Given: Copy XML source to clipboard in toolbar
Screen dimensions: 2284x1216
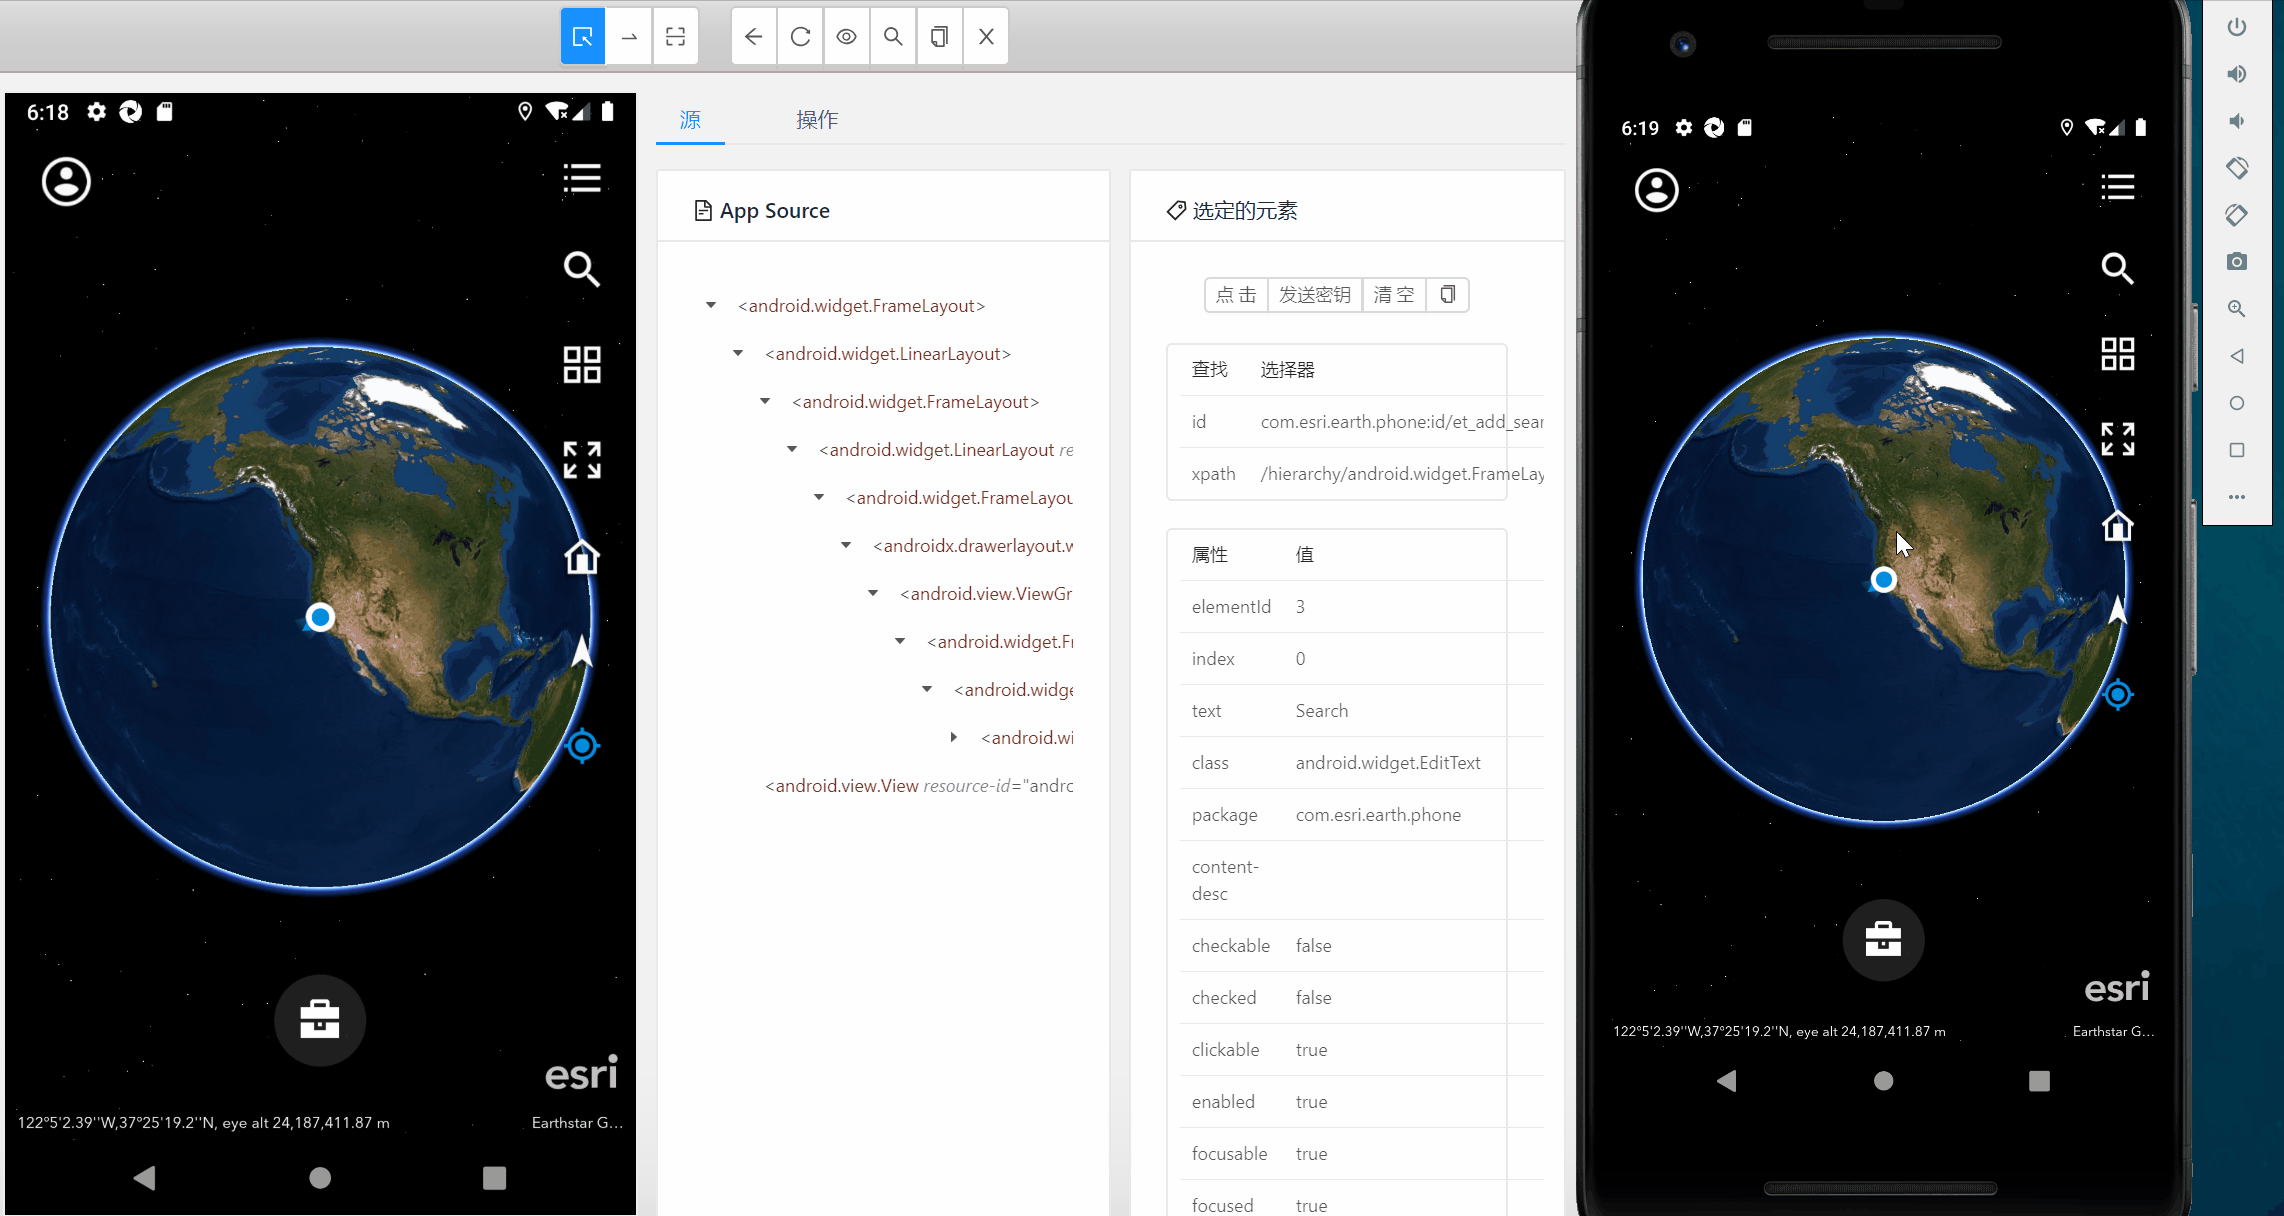Looking at the screenshot, I should pos(939,37).
